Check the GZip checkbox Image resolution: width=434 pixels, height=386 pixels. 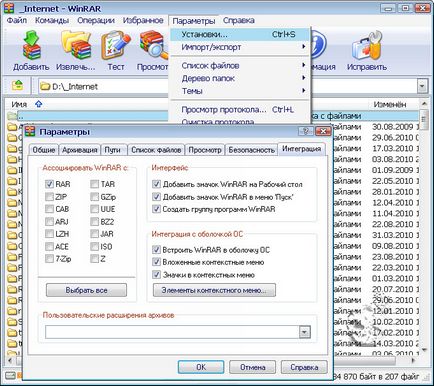(x=95, y=197)
